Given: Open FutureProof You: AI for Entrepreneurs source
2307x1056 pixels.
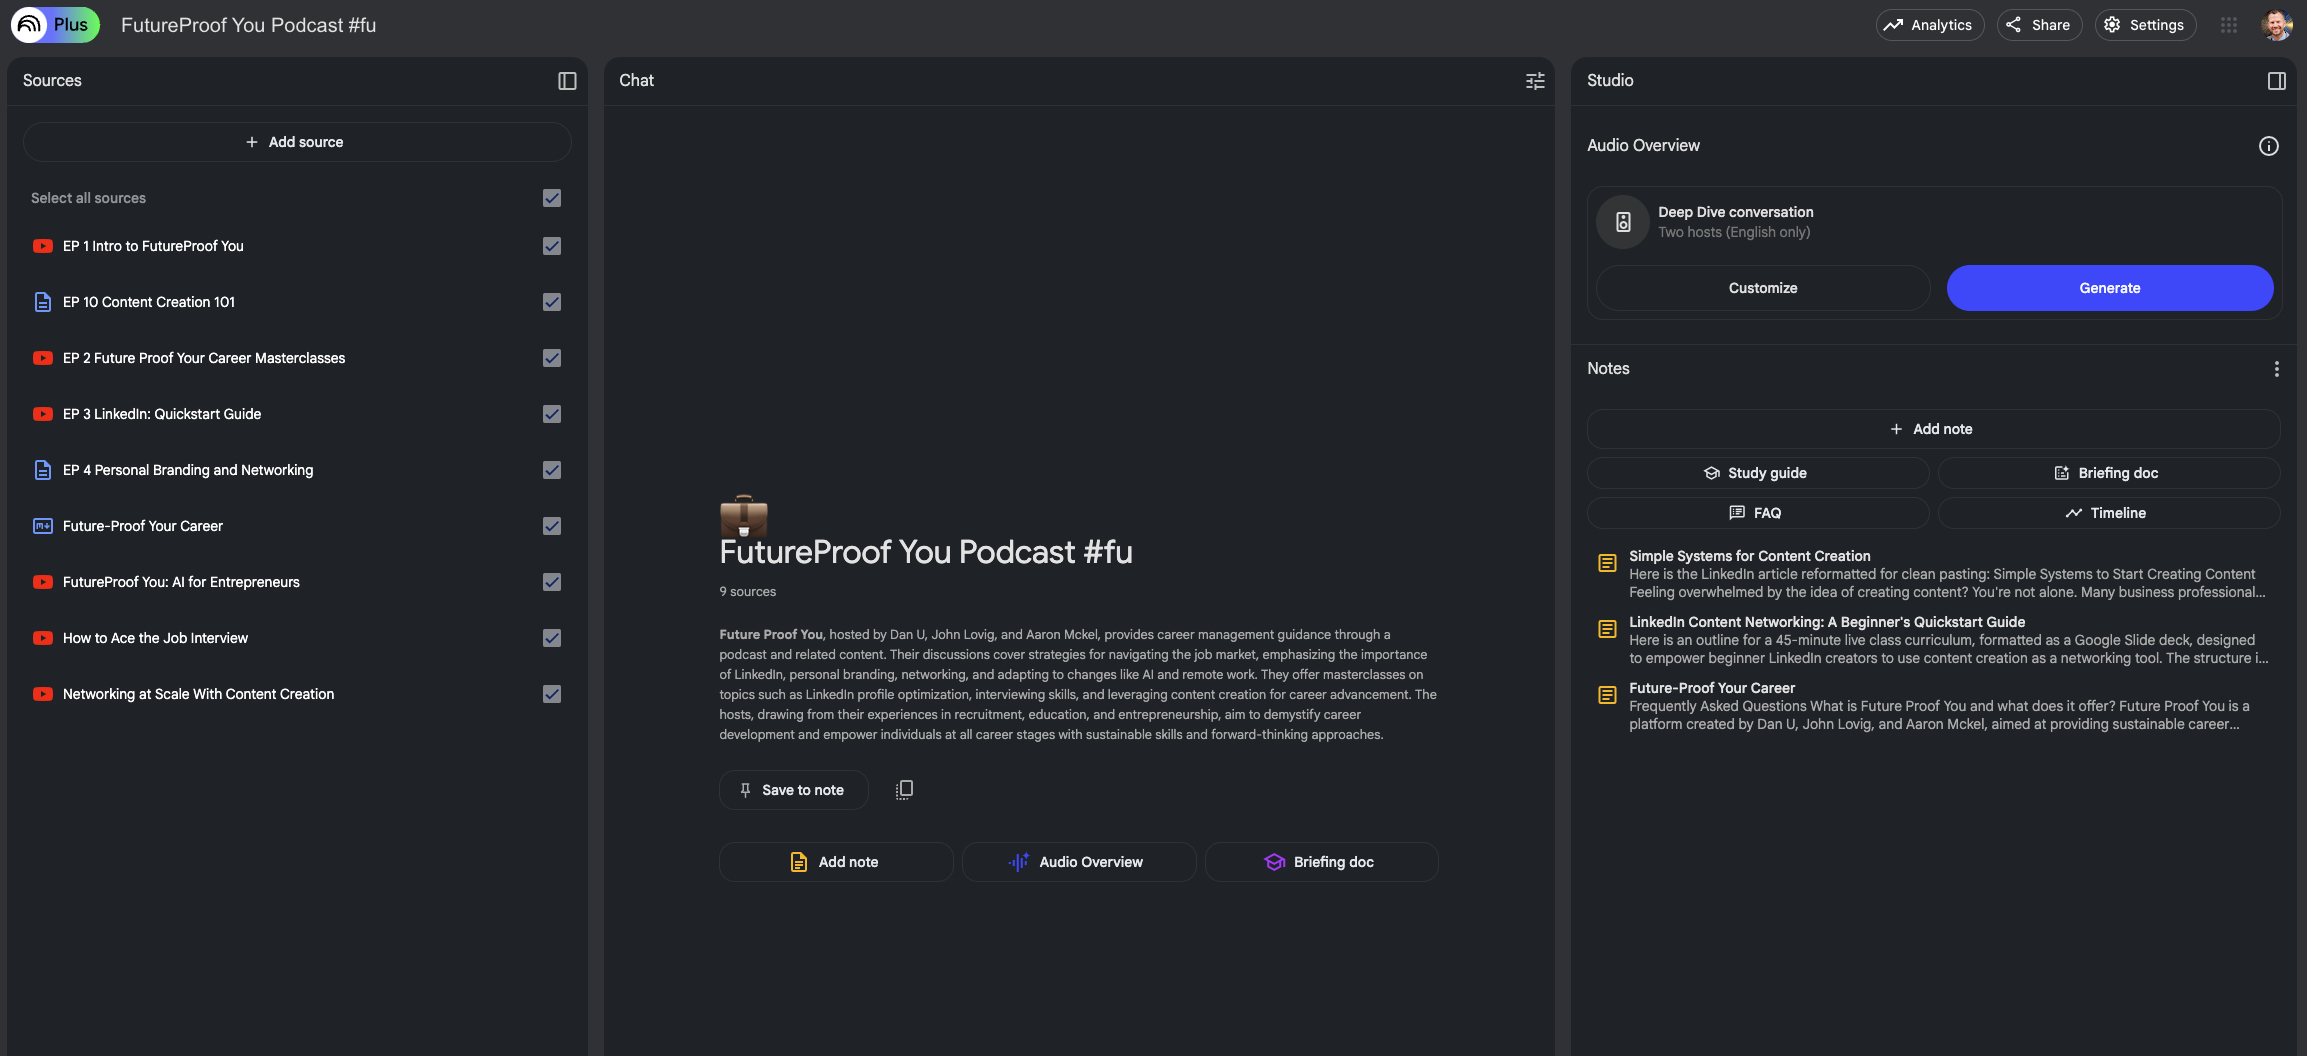Looking at the screenshot, I should pyautogui.click(x=181, y=582).
